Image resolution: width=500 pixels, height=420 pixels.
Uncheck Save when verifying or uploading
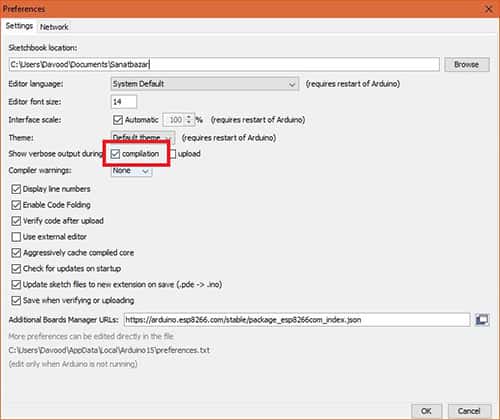[16, 300]
